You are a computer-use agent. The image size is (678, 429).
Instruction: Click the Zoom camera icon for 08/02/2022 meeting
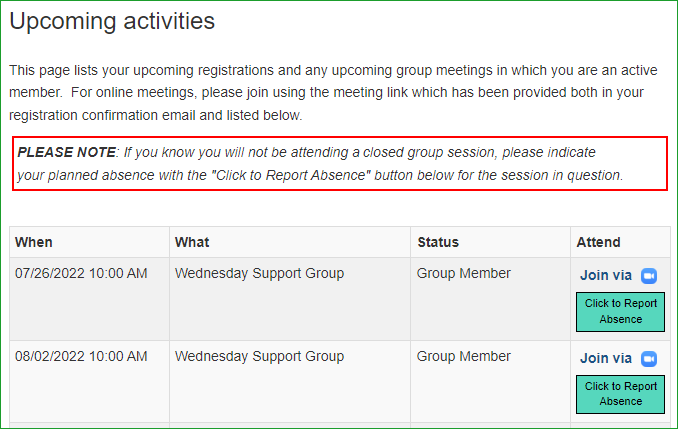649,359
